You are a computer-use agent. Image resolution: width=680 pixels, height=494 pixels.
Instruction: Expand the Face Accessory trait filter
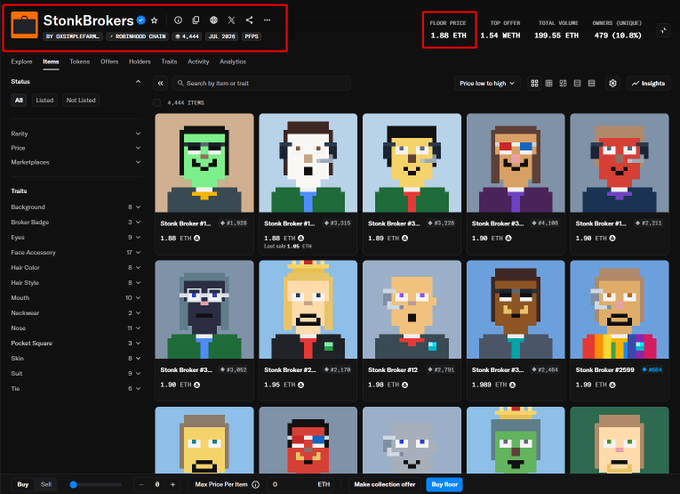coord(76,252)
